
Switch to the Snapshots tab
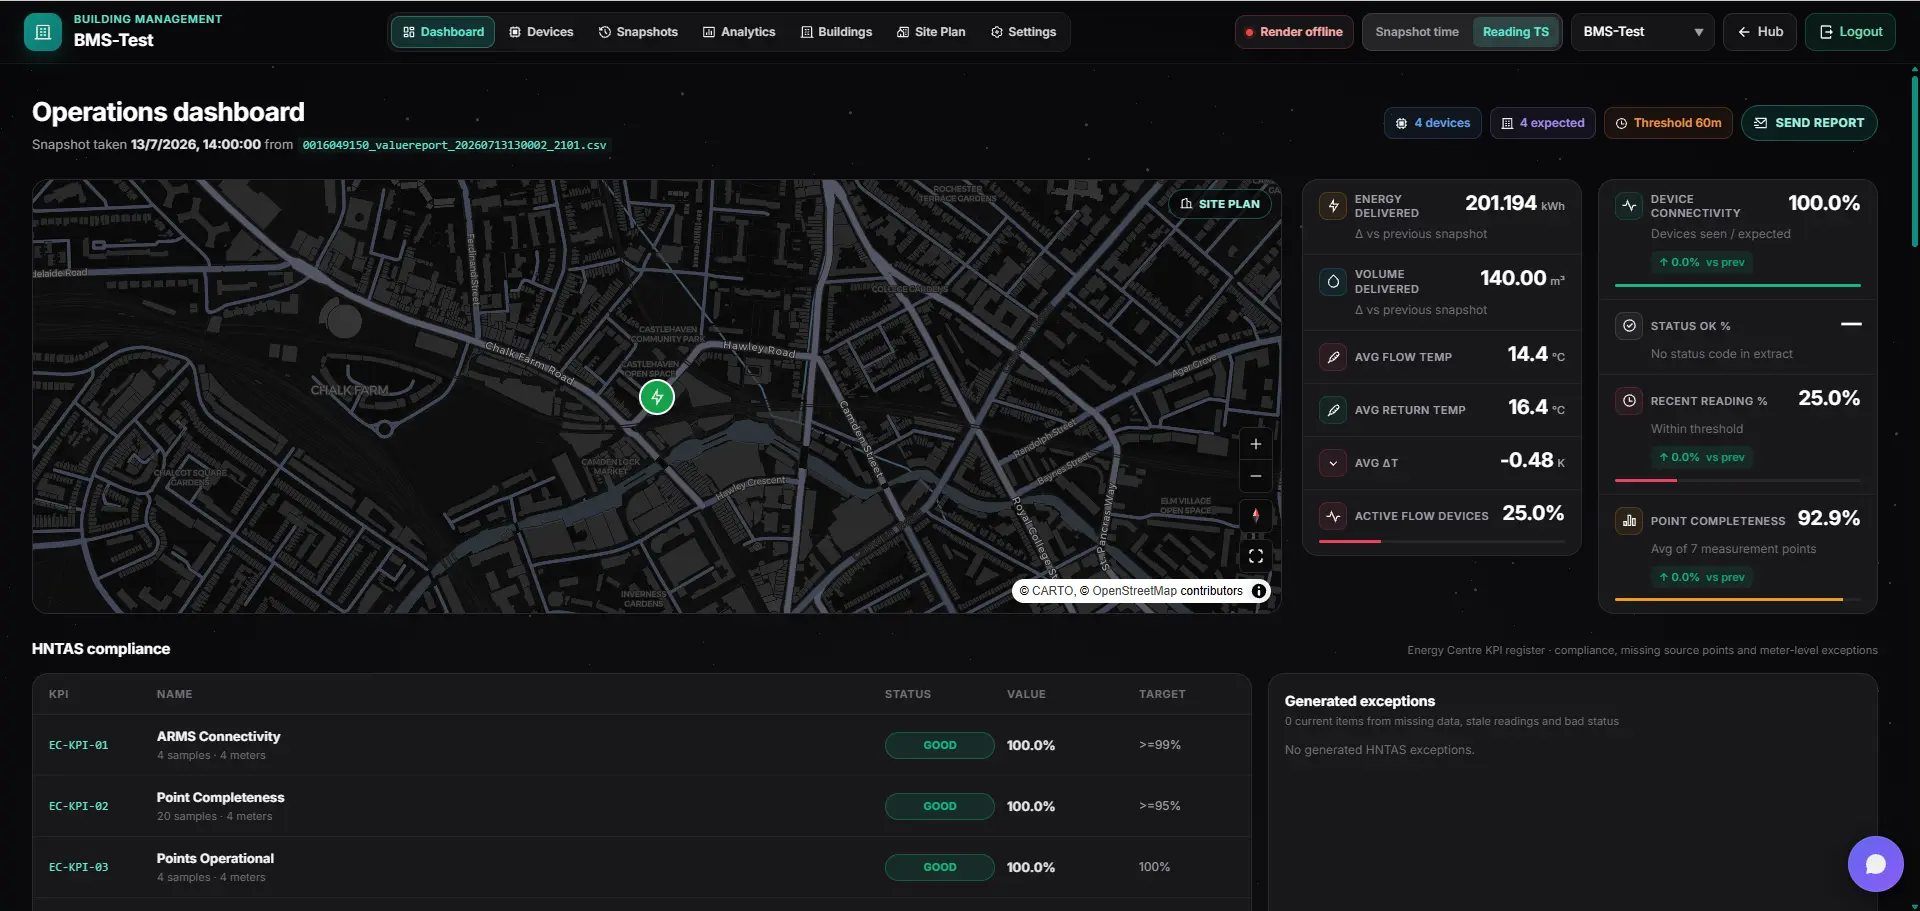(638, 32)
